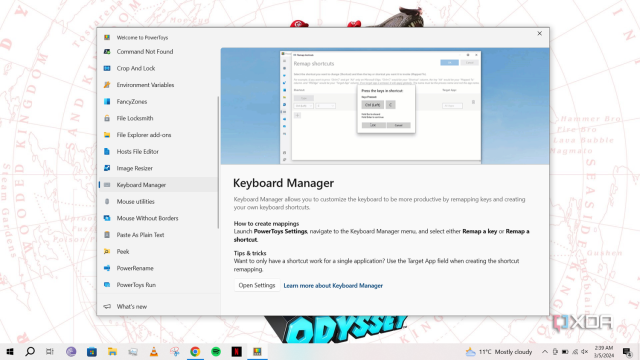Select the Hosts File Editor label

[138, 151]
